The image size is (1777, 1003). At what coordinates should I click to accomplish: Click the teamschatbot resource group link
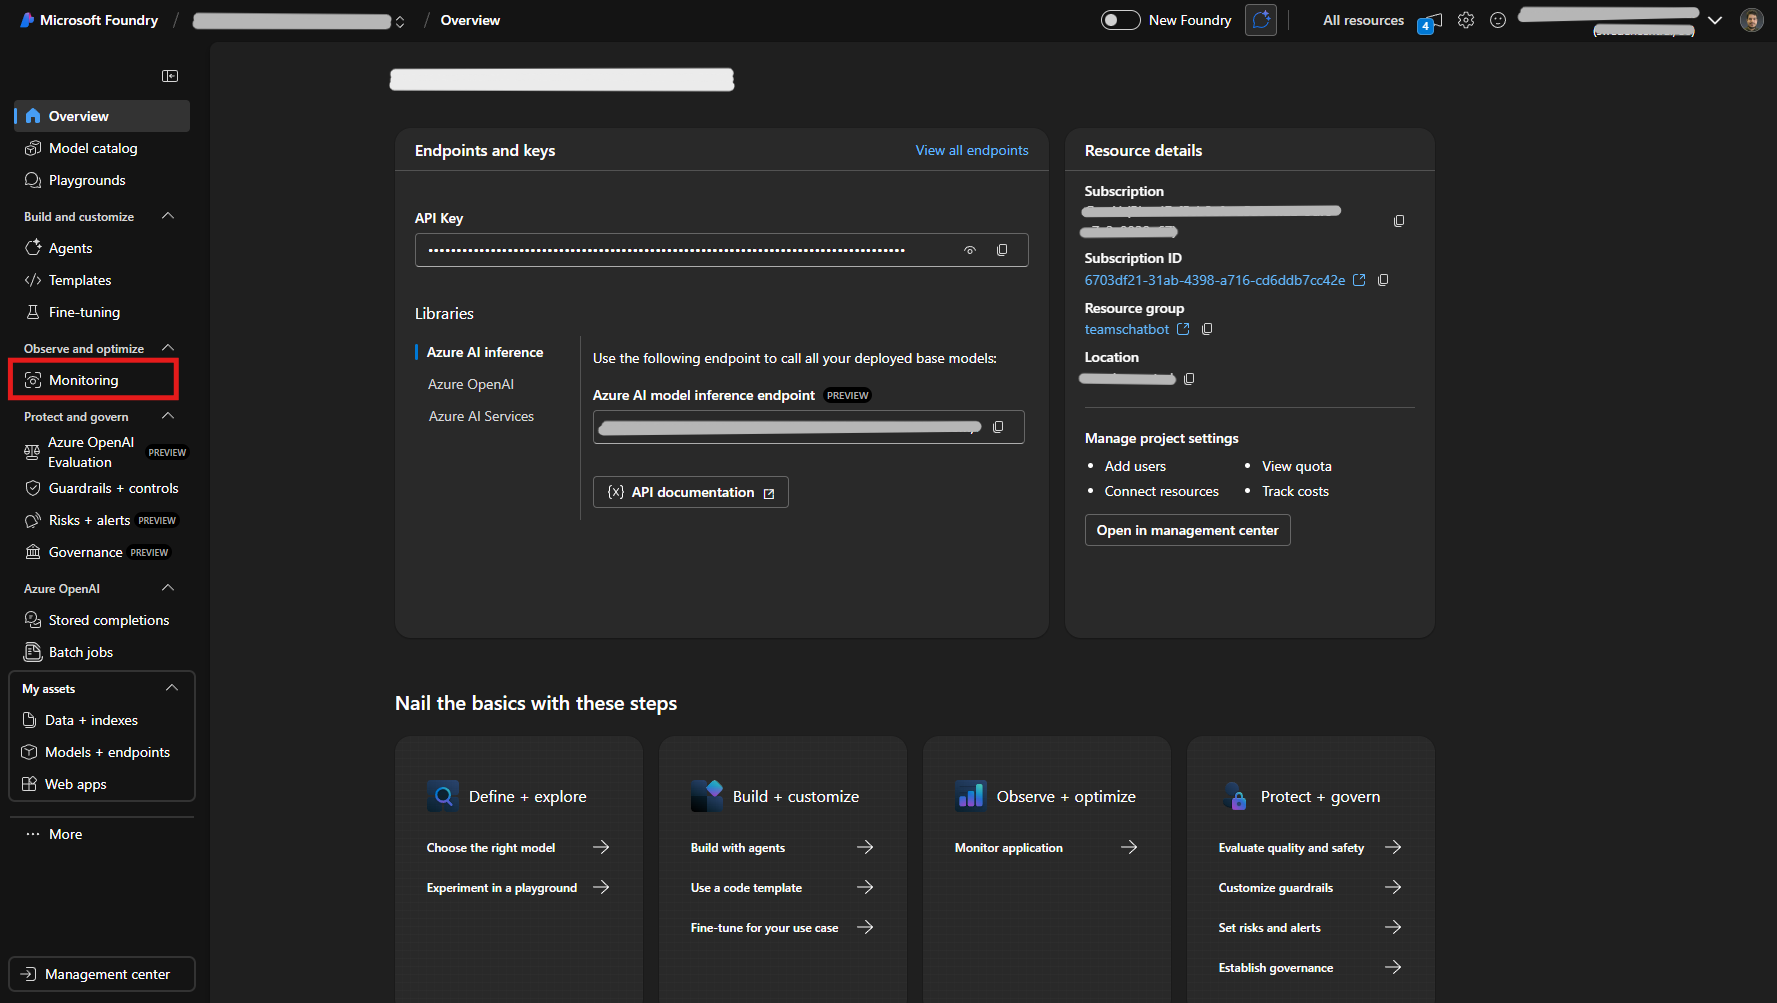(x=1127, y=329)
